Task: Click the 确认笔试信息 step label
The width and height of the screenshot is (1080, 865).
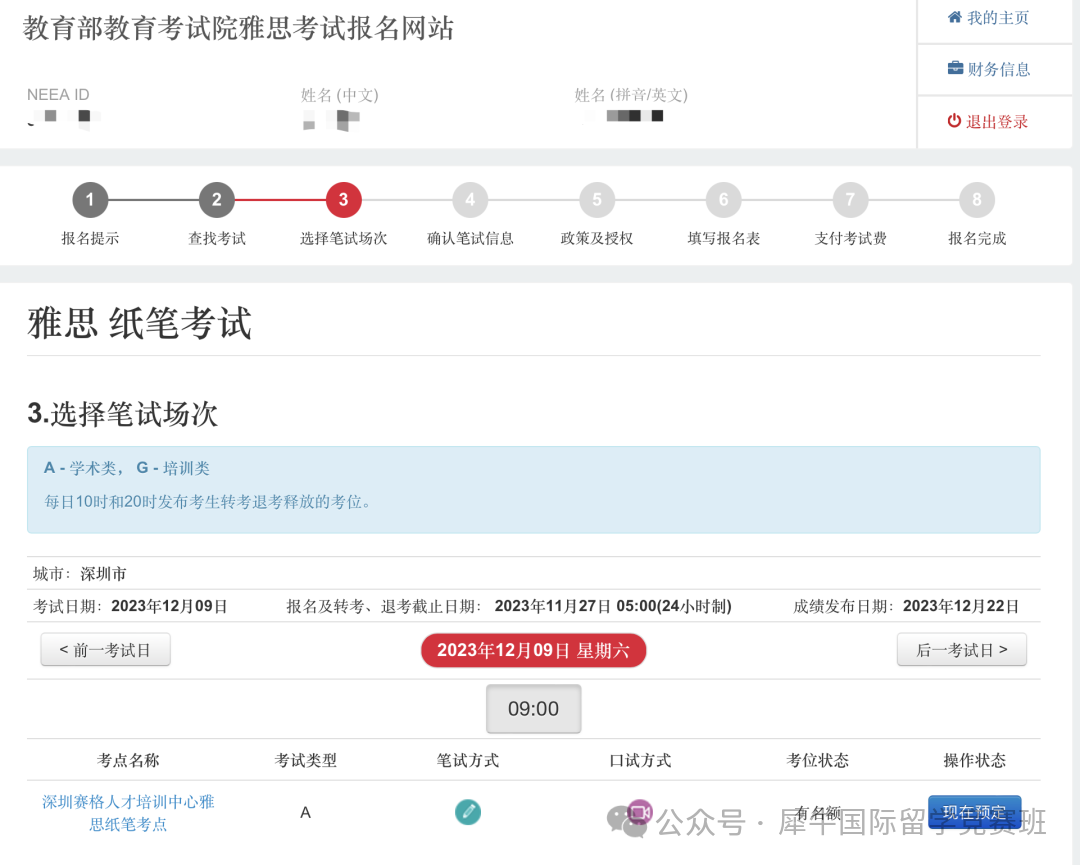Action: (x=470, y=238)
